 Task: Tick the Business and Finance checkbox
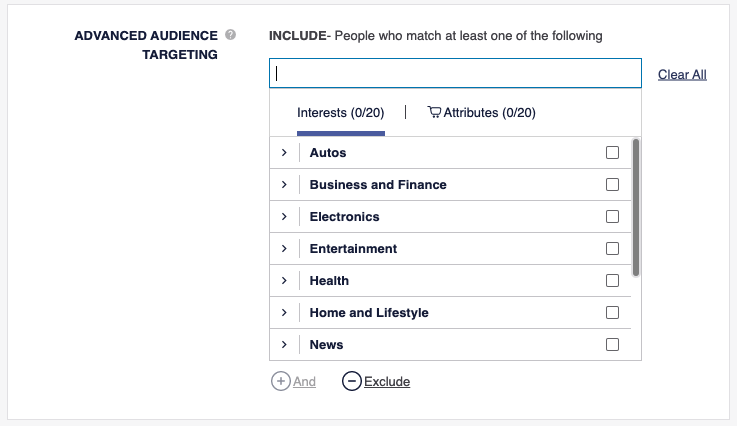[x=612, y=185]
